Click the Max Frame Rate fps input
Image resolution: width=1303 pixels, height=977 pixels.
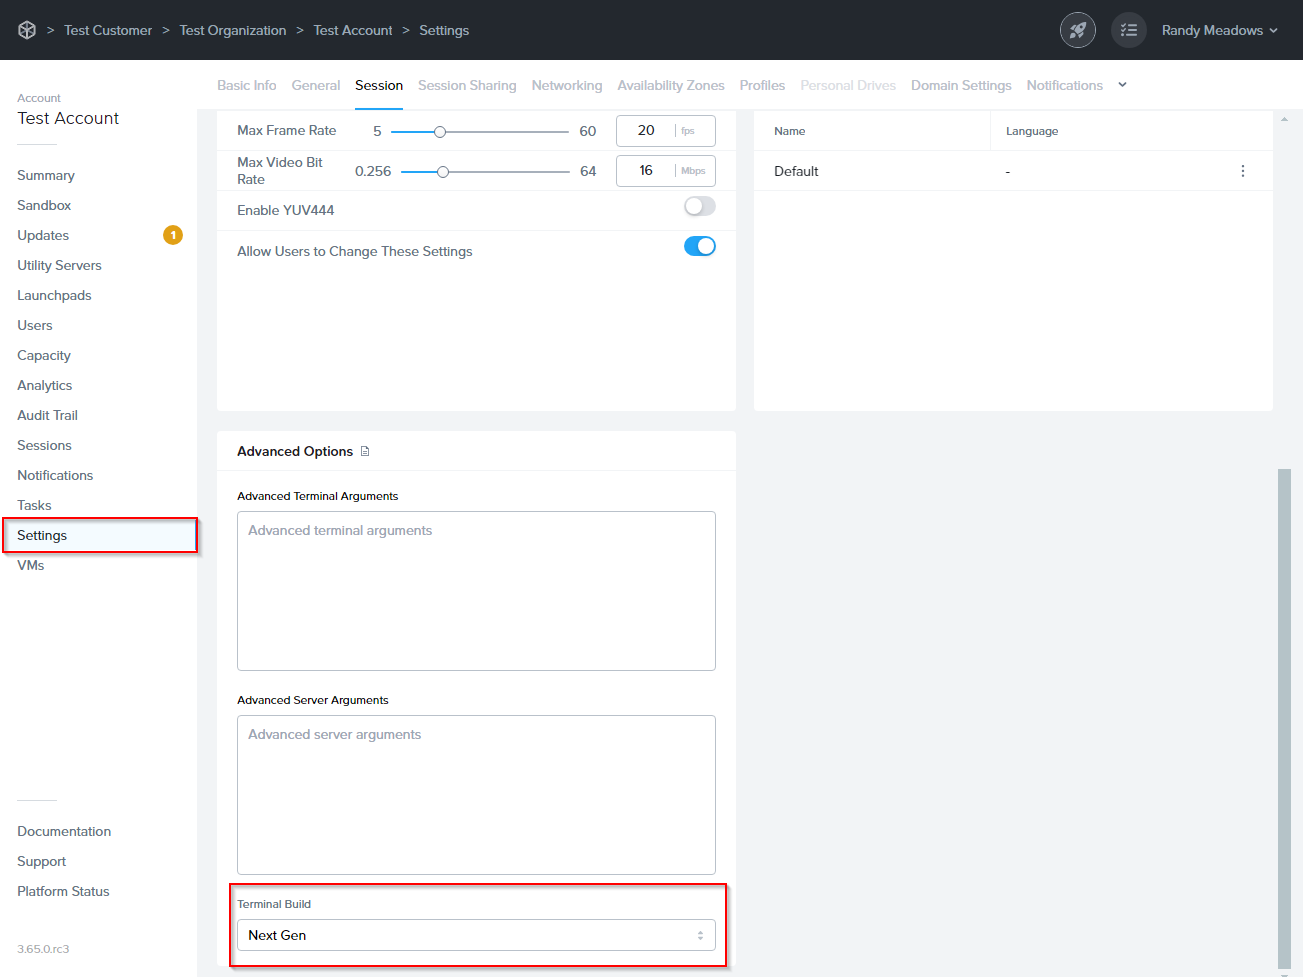(647, 131)
